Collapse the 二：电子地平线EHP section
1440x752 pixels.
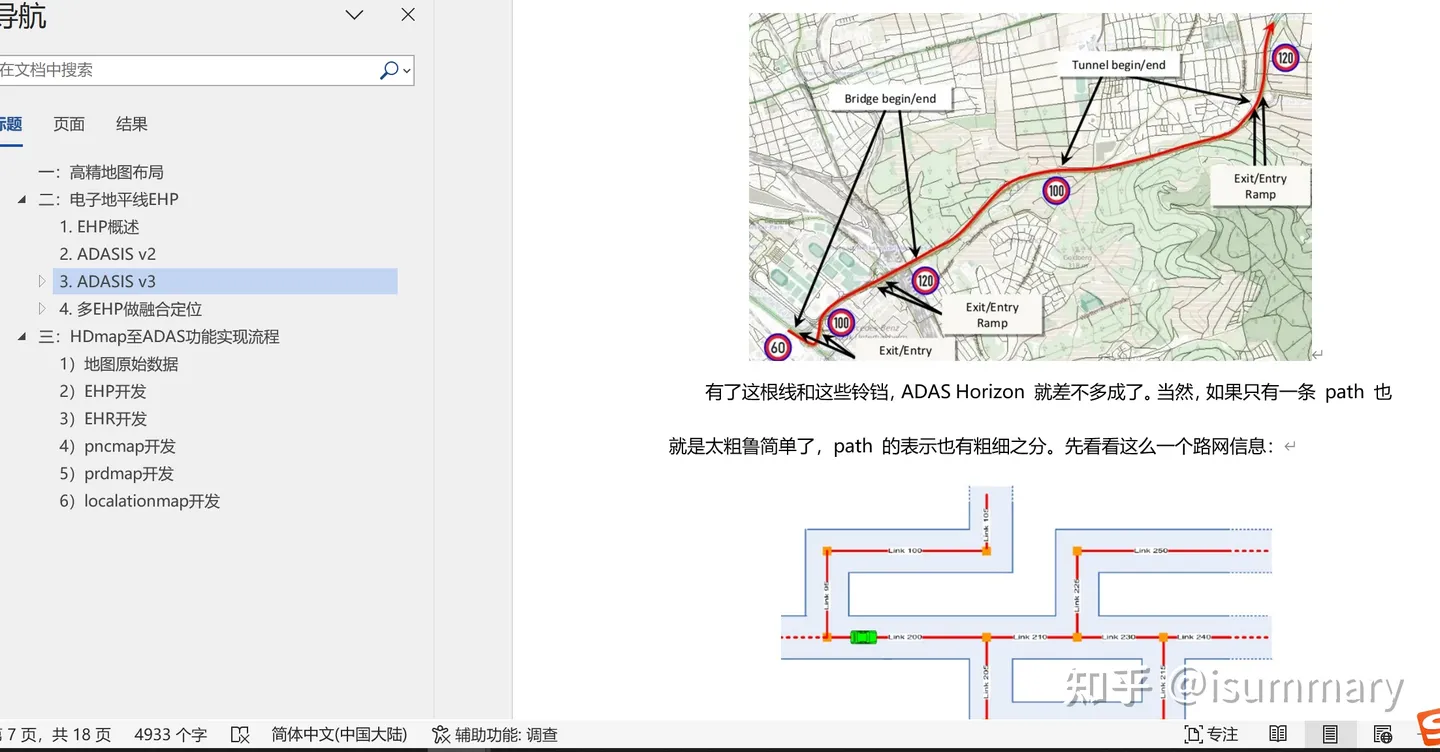click(x=22, y=199)
